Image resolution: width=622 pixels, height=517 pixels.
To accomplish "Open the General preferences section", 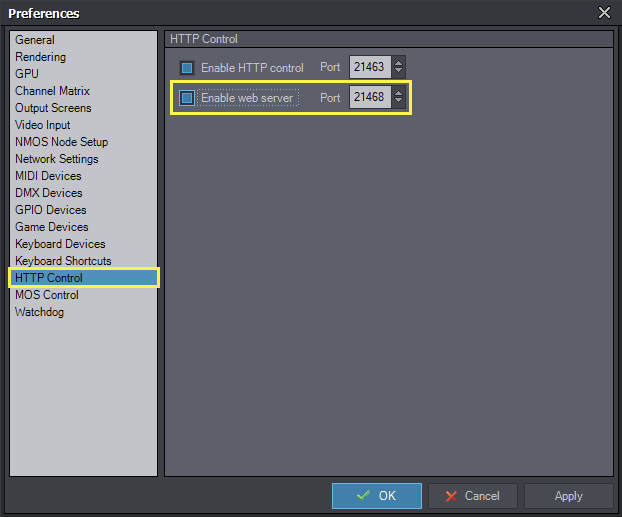I will click(x=35, y=40).
